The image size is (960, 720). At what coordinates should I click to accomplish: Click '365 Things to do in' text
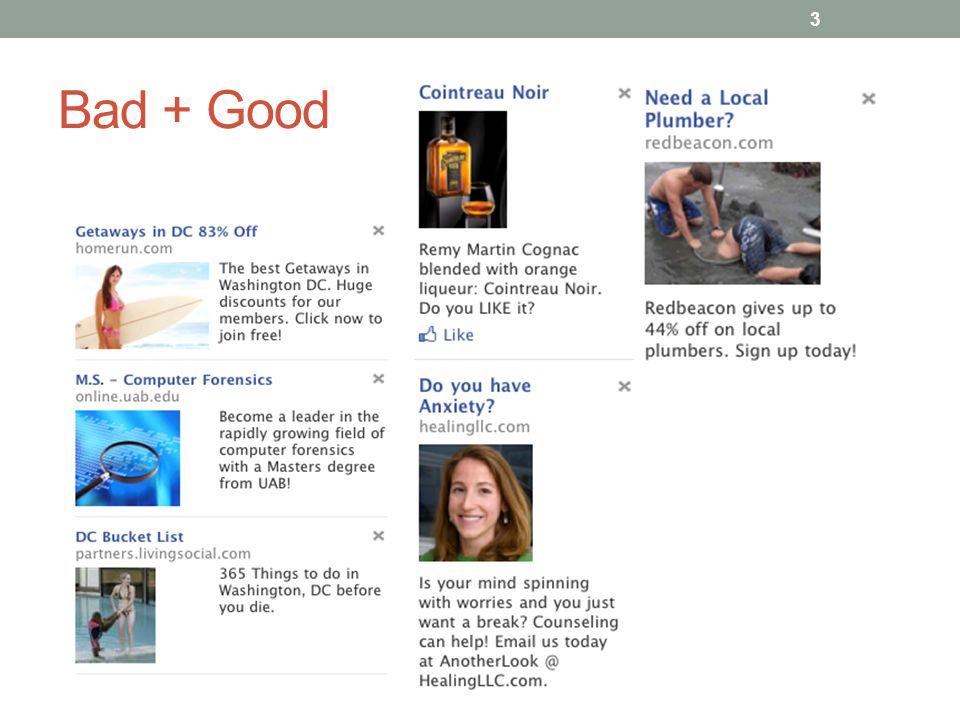pyautogui.click(x=289, y=574)
